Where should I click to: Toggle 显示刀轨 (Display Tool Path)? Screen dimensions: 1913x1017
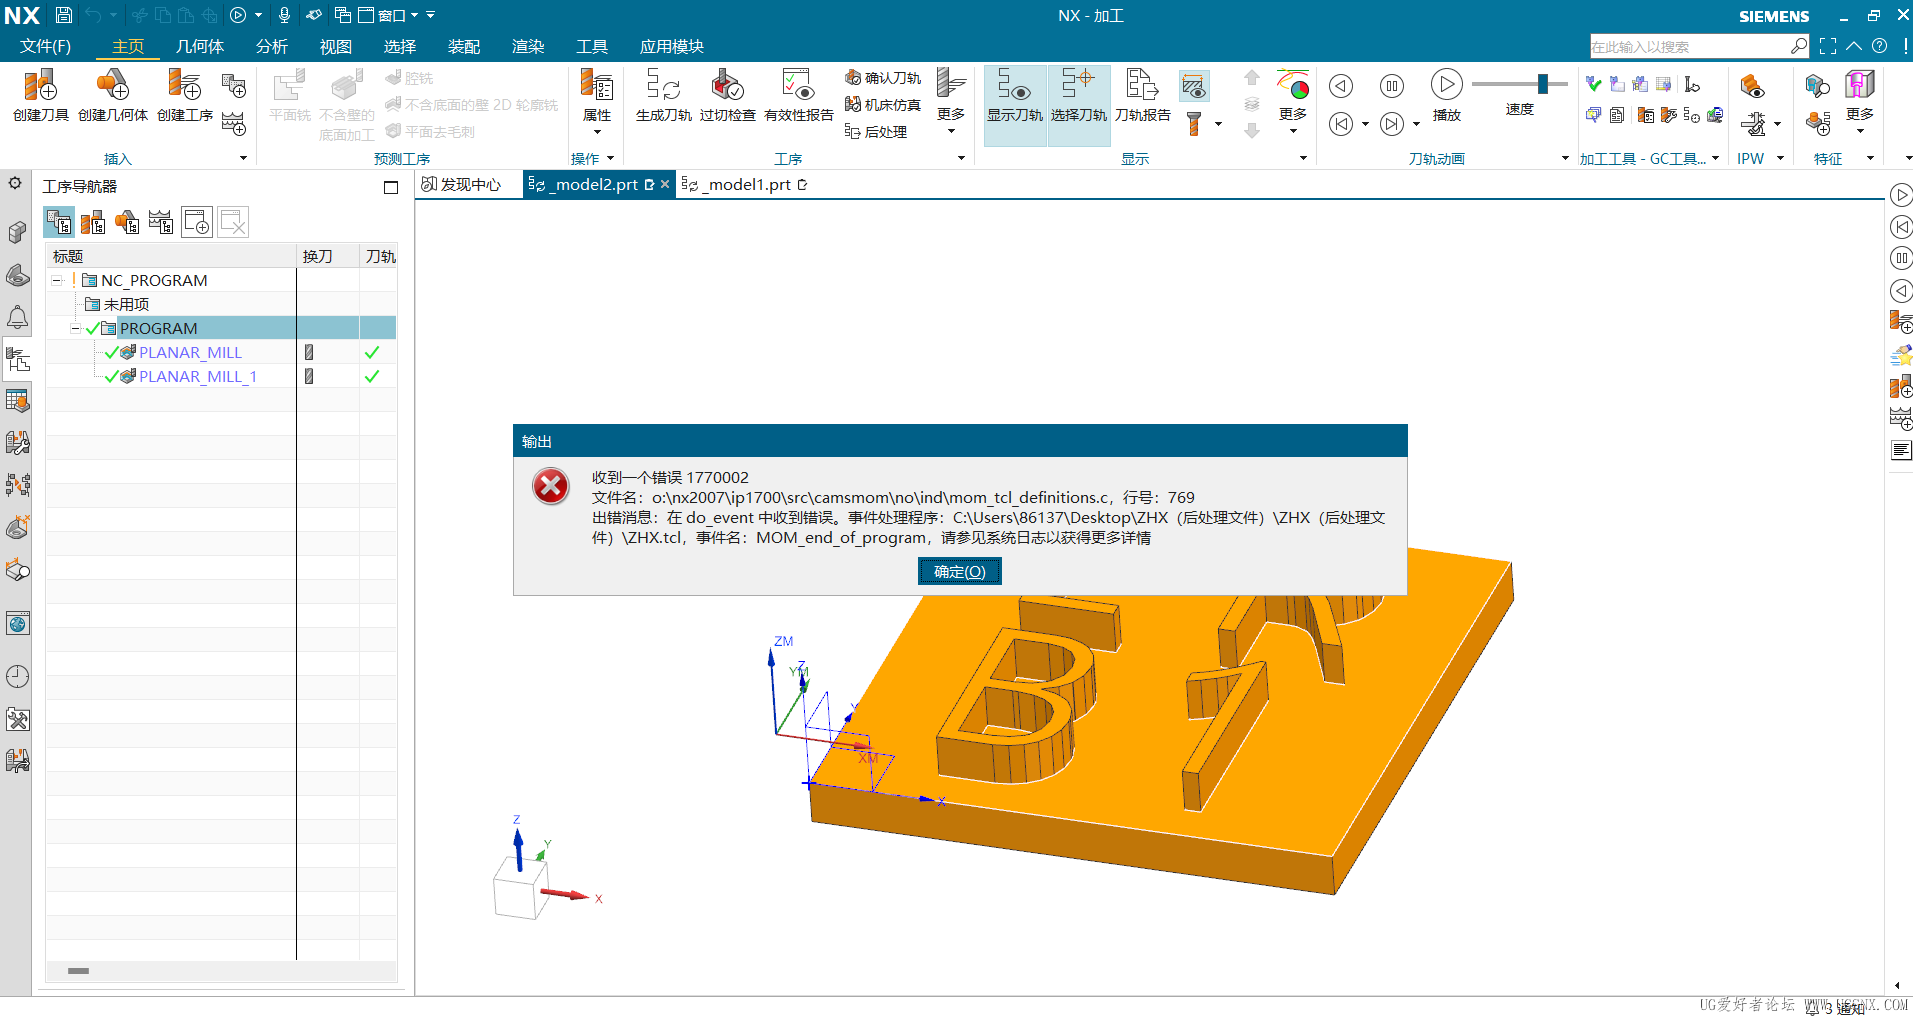tap(1014, 105)
